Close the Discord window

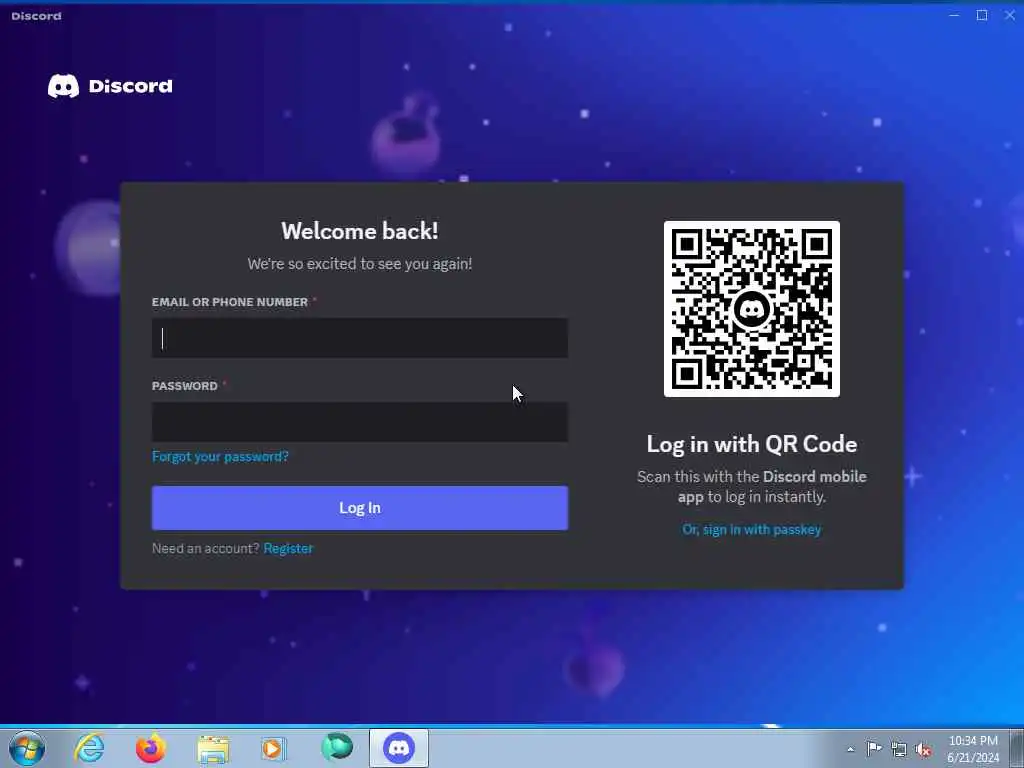tap(1010, 15)
